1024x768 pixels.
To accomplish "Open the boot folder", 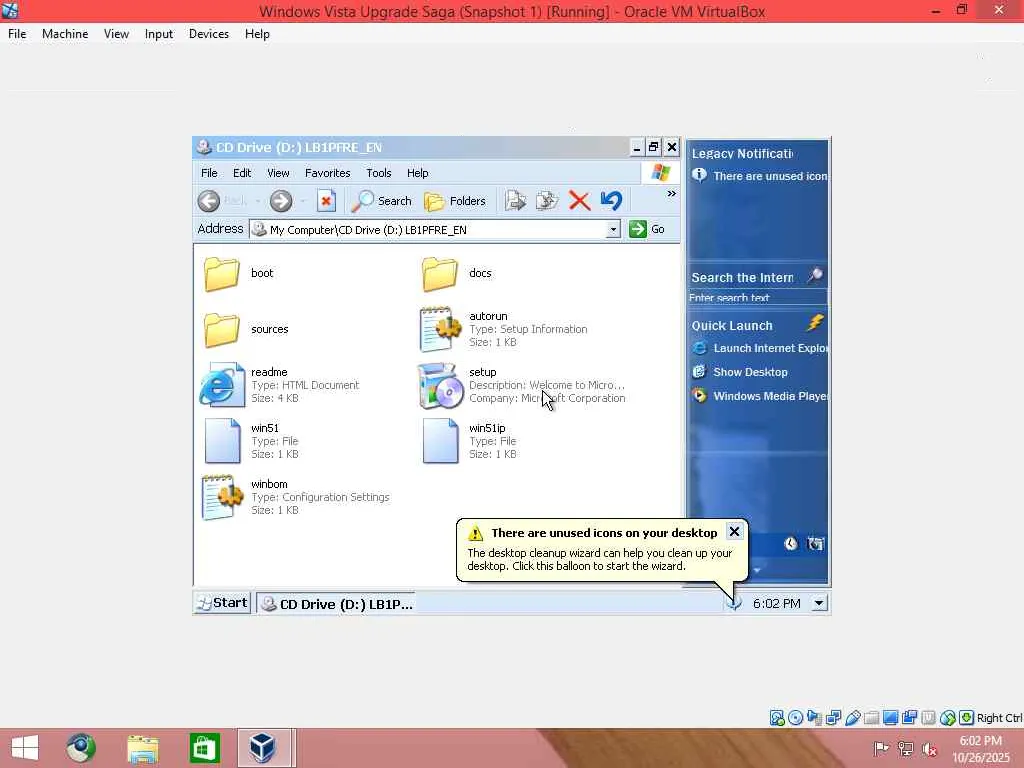I will click(221, 273).
